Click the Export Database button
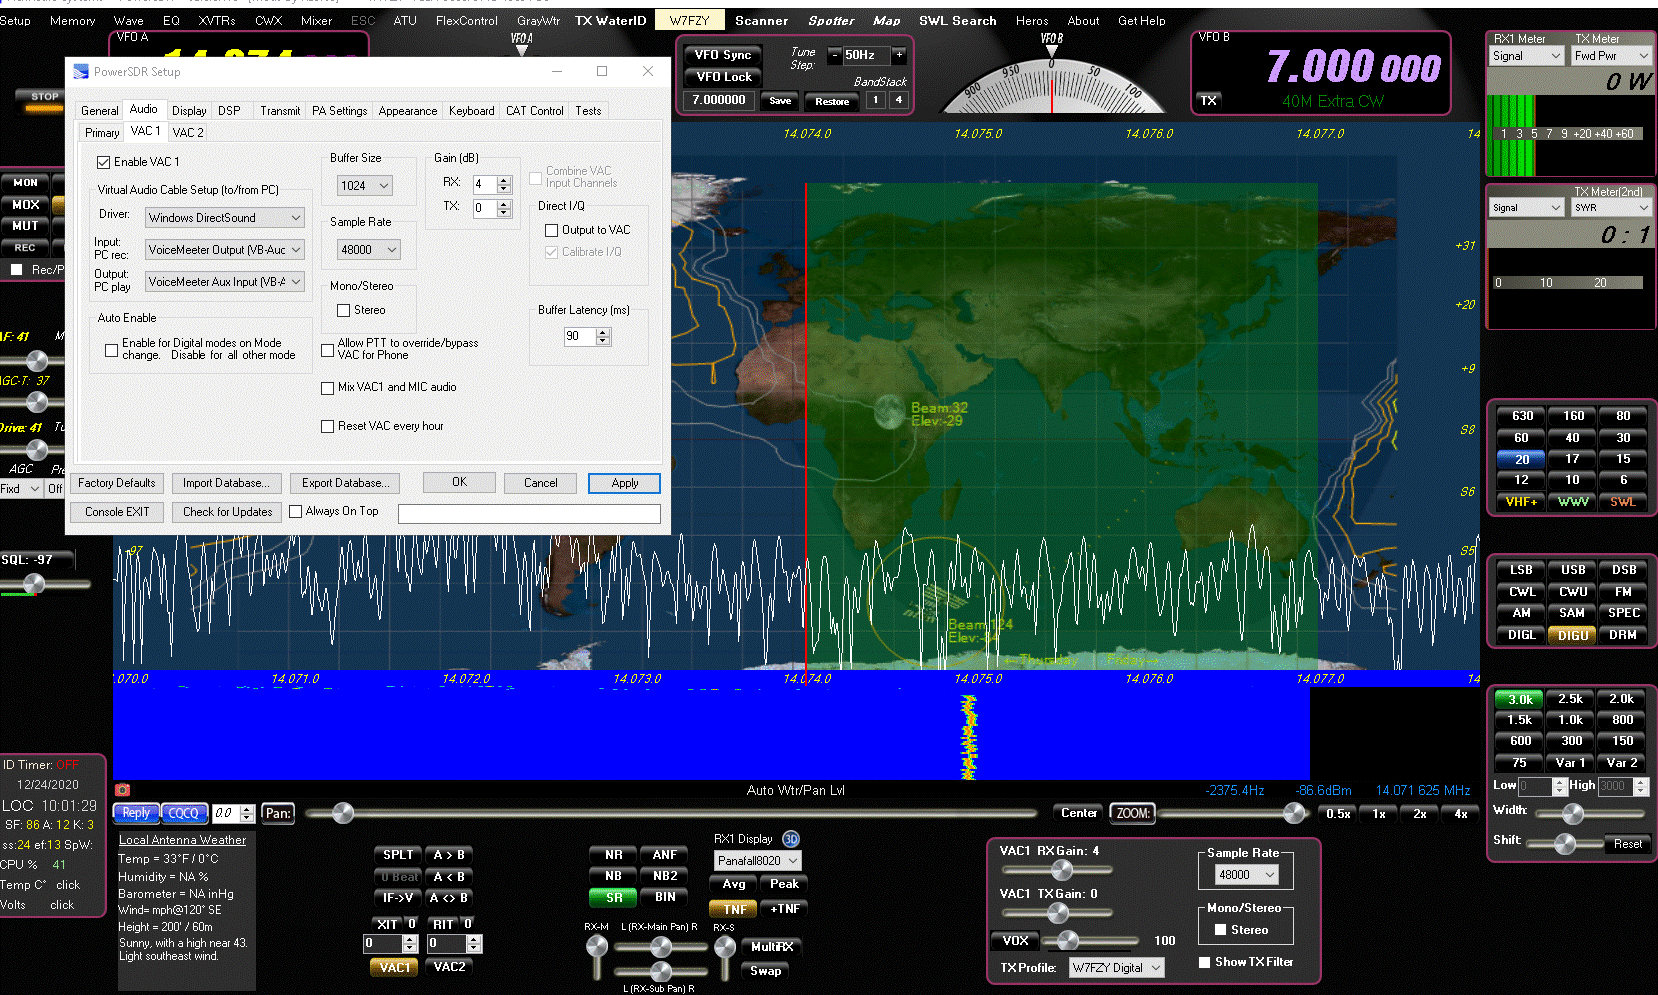1658x995 pixels. point(345,483)
